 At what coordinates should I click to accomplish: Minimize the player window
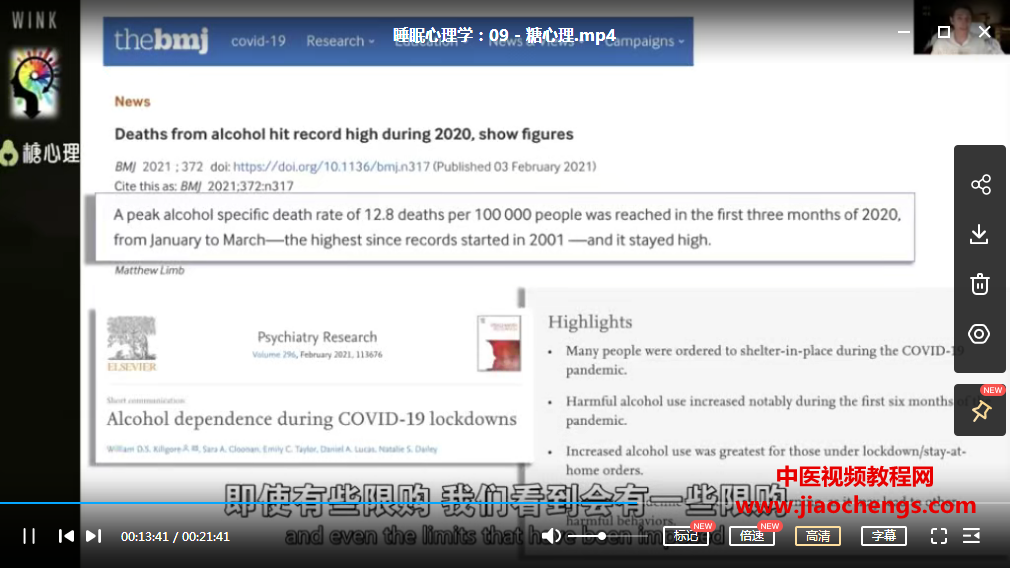tap(904, 32)
